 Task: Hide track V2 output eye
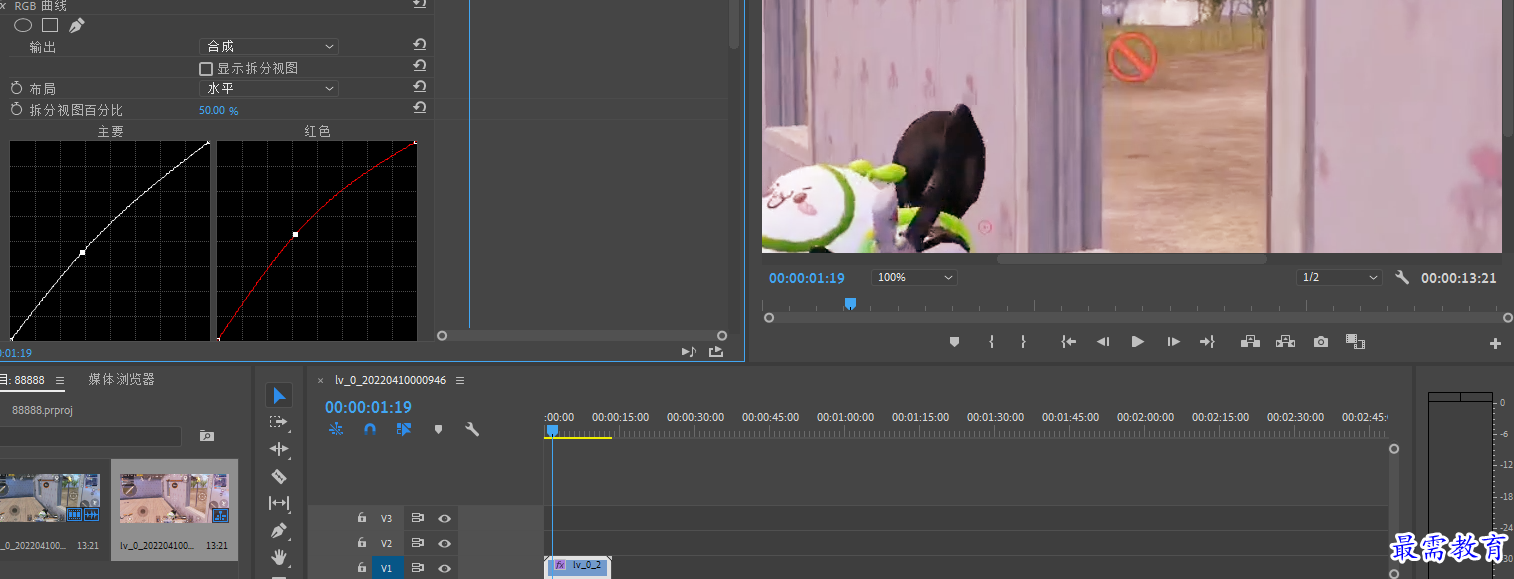pyautogui.click(x=444, y=543)
